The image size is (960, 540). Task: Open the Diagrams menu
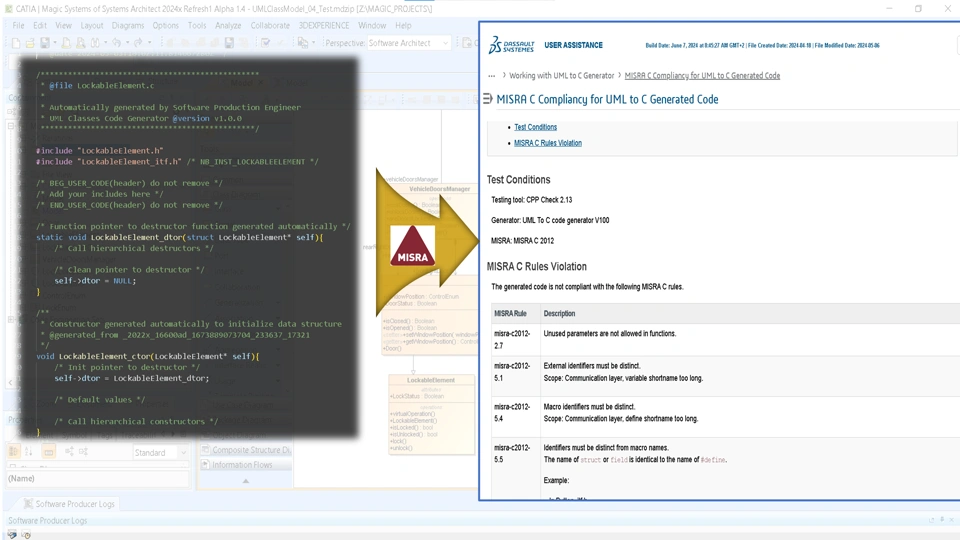pyautogui.click(x=127, y=25)
